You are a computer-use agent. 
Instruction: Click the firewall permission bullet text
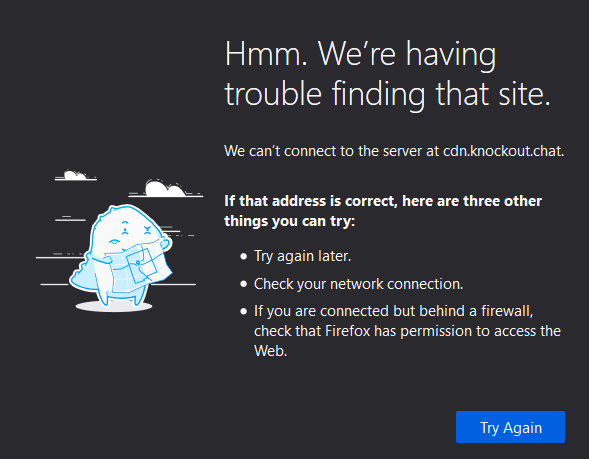pos(407,331)
